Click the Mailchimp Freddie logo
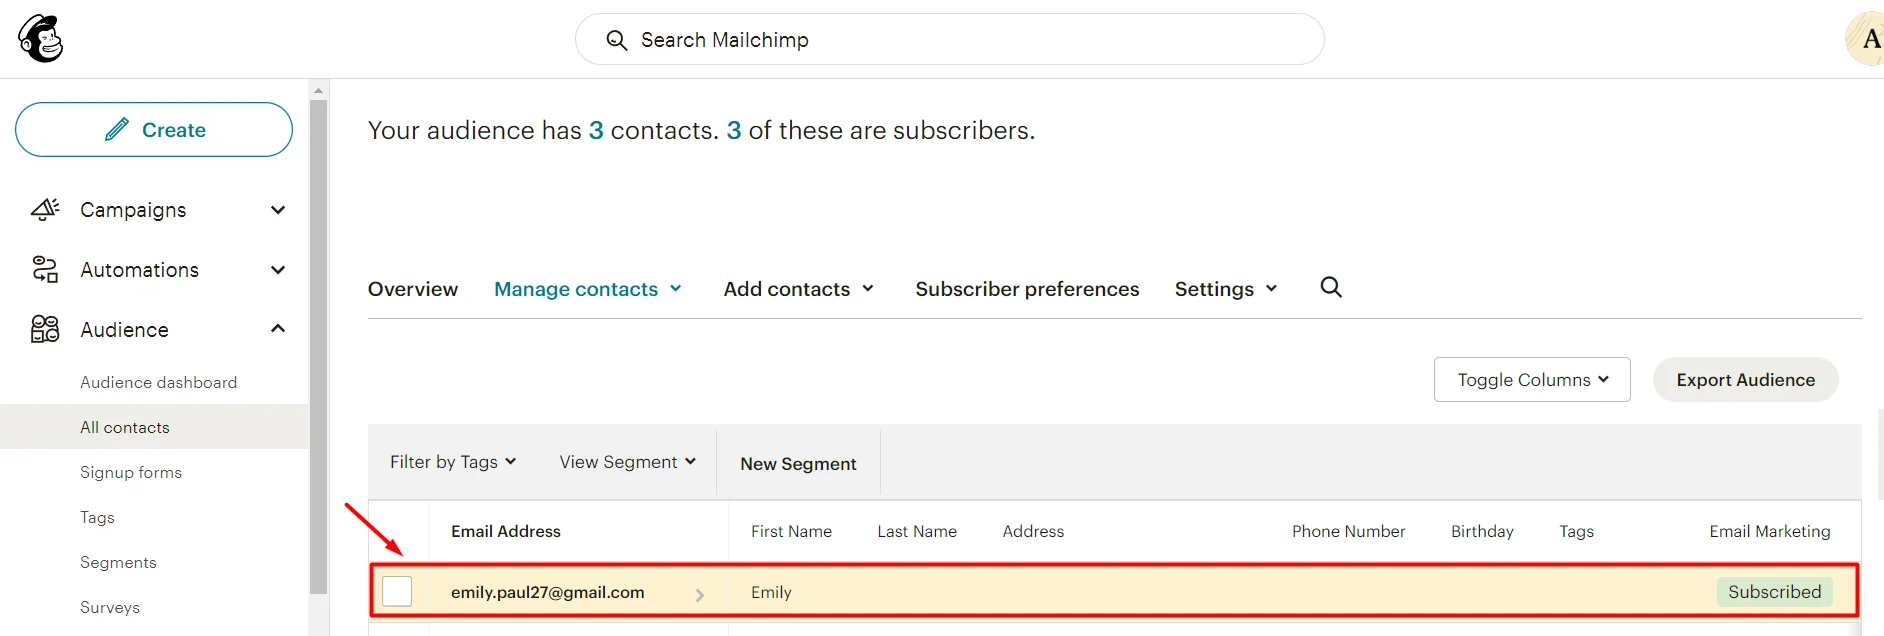The image size is (1884, 636). coord(41,39)
